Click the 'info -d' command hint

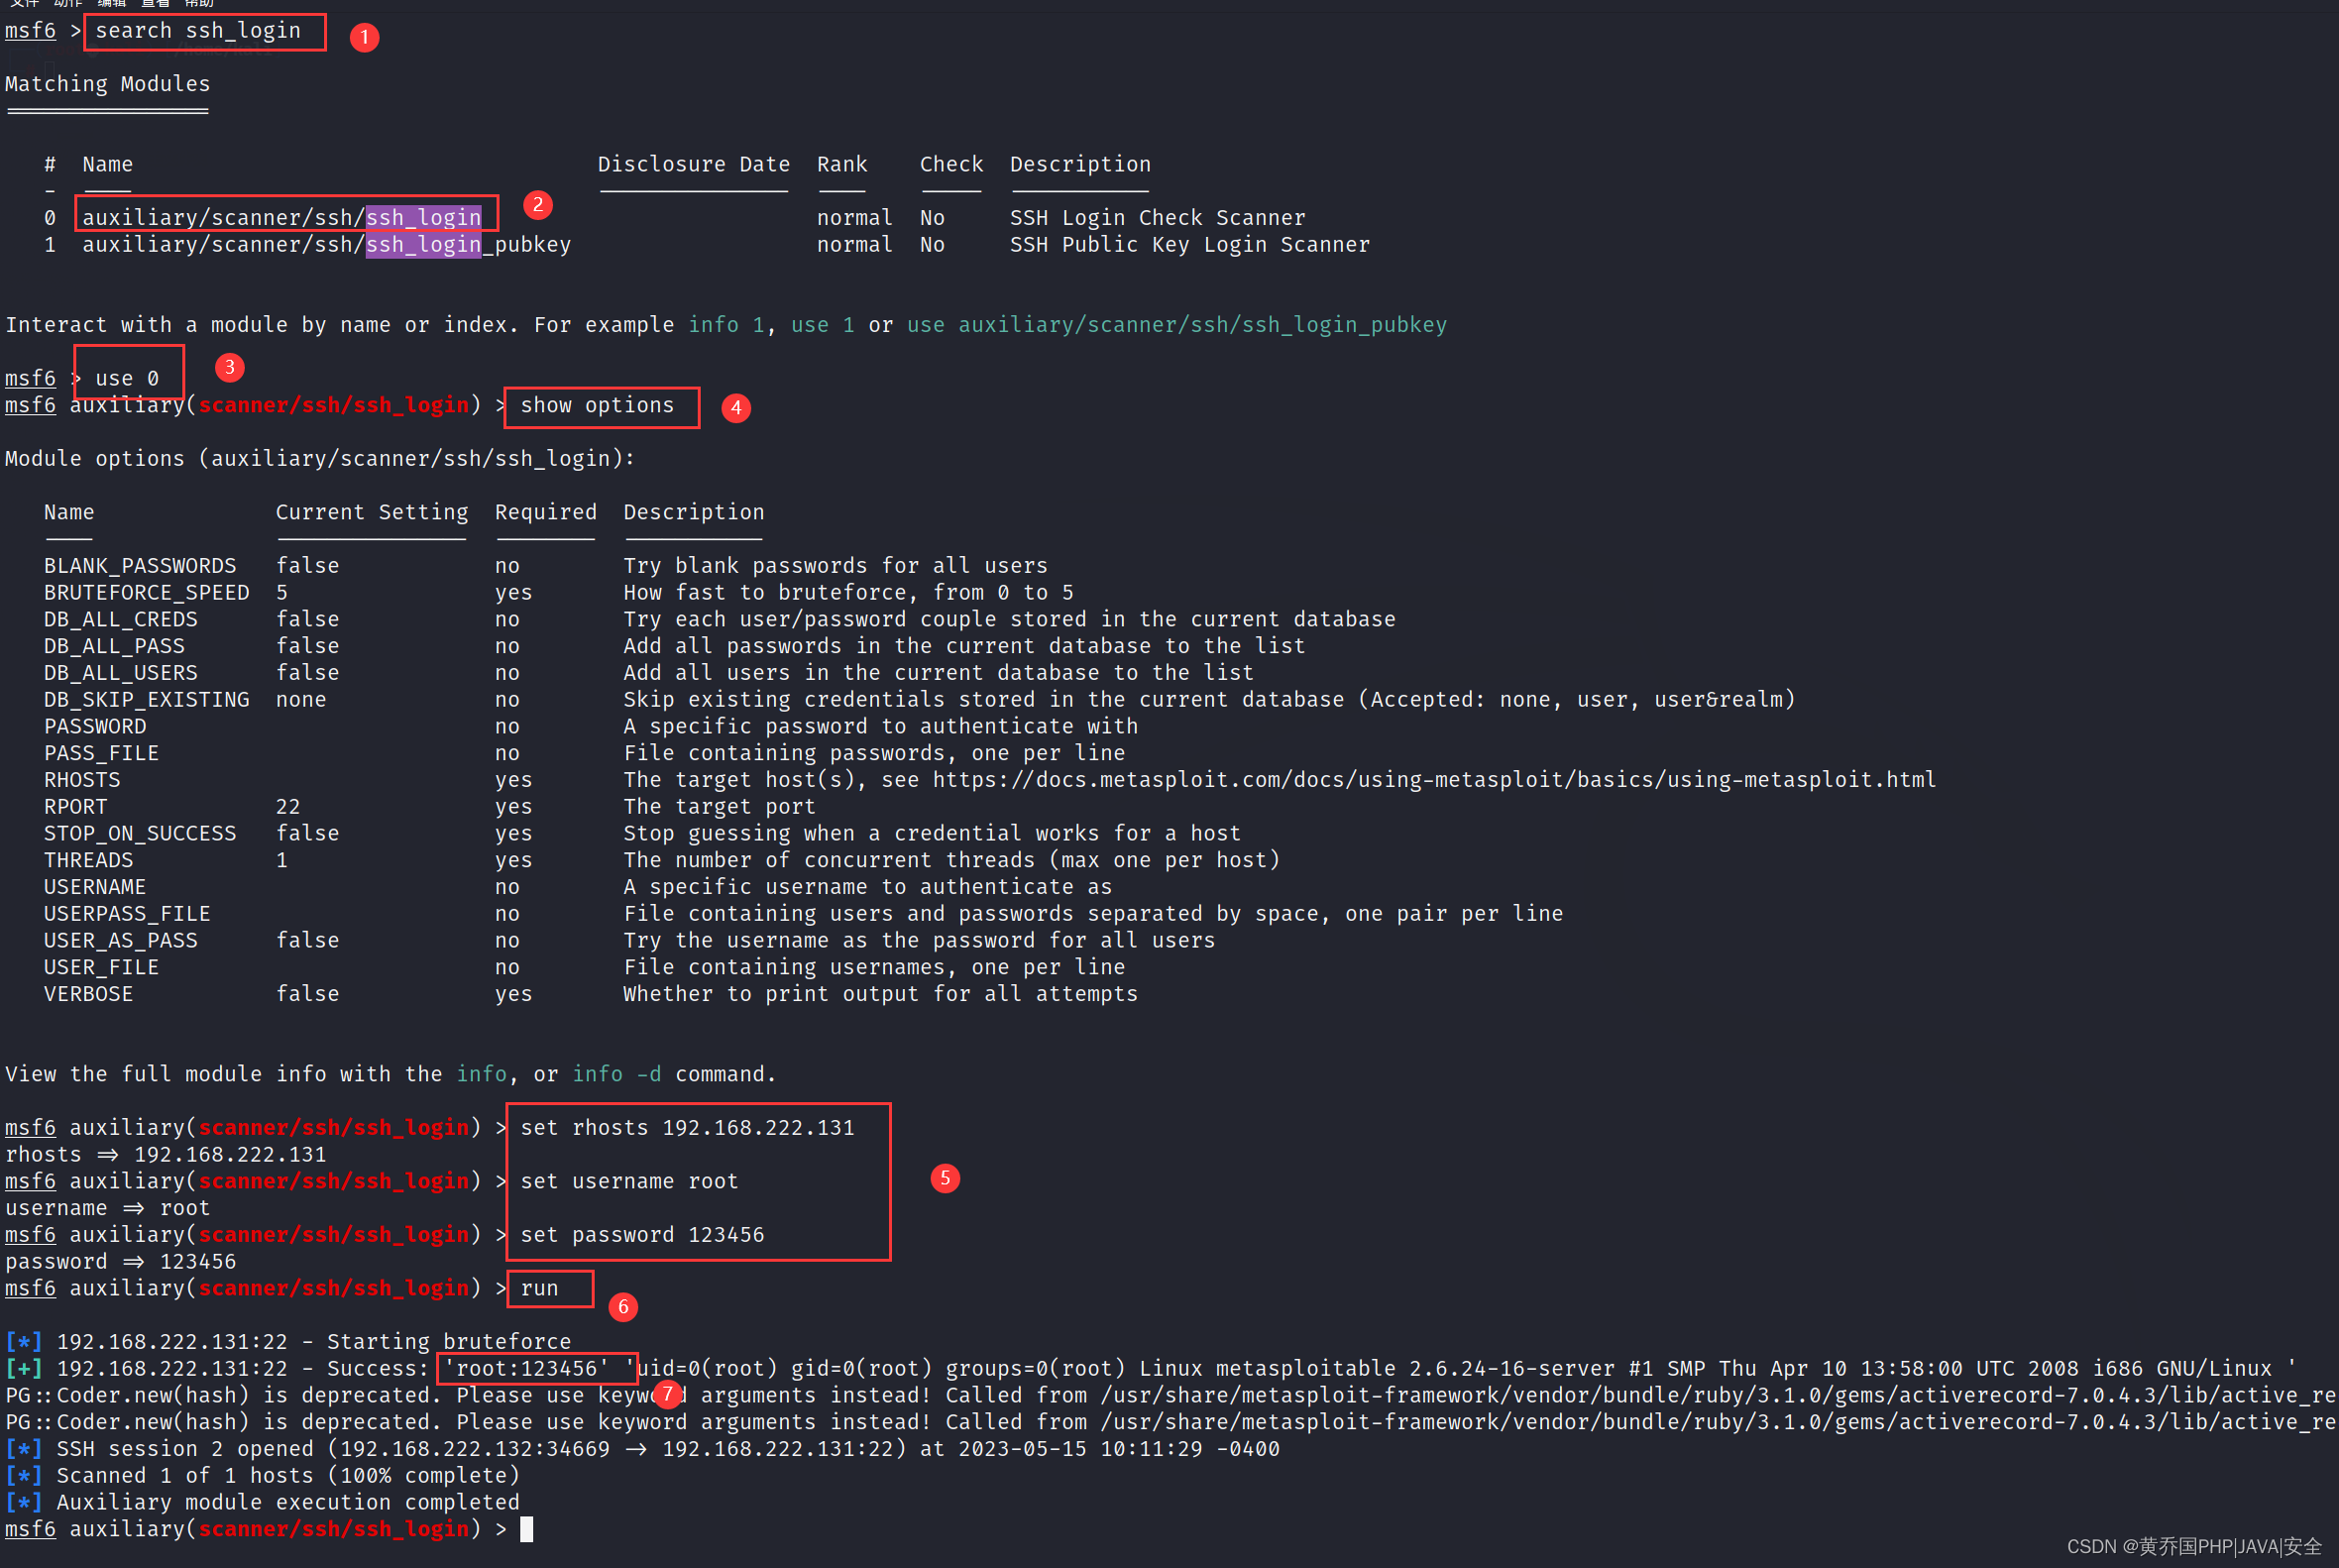tap(616, 1074)
